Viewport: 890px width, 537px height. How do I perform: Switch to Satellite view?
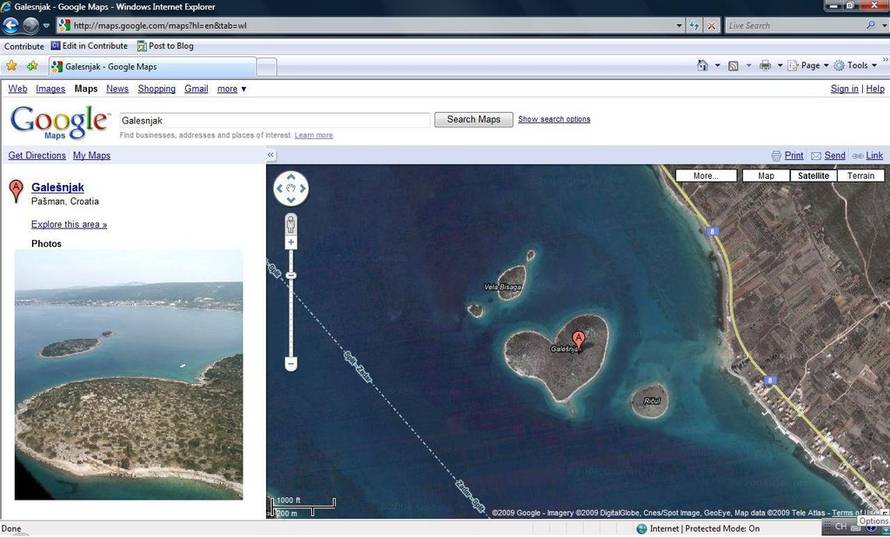[x=813, y=176]
